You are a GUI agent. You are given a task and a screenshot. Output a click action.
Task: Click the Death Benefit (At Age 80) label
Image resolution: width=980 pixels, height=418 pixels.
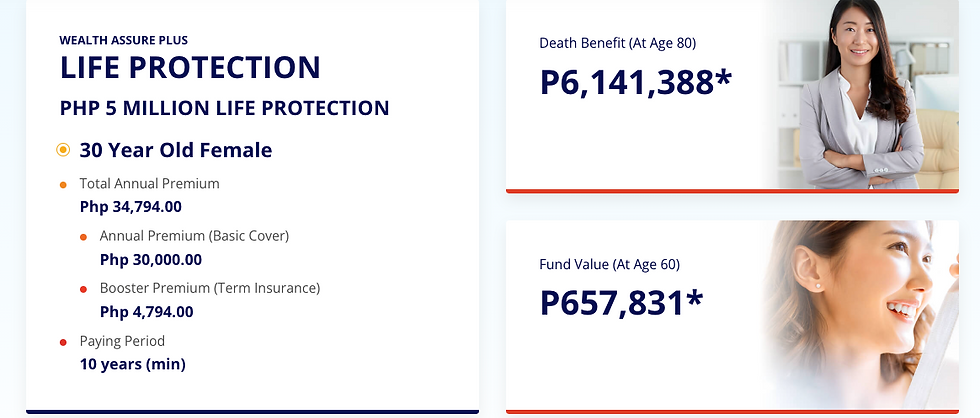point(617,43)
